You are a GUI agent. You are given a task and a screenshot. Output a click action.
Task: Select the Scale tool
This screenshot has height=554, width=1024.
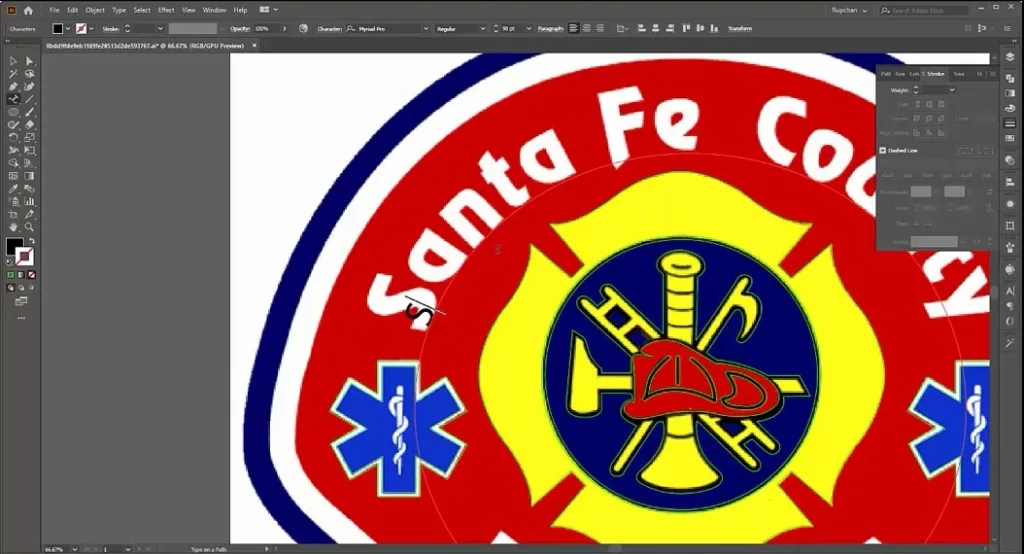point(29,137)
